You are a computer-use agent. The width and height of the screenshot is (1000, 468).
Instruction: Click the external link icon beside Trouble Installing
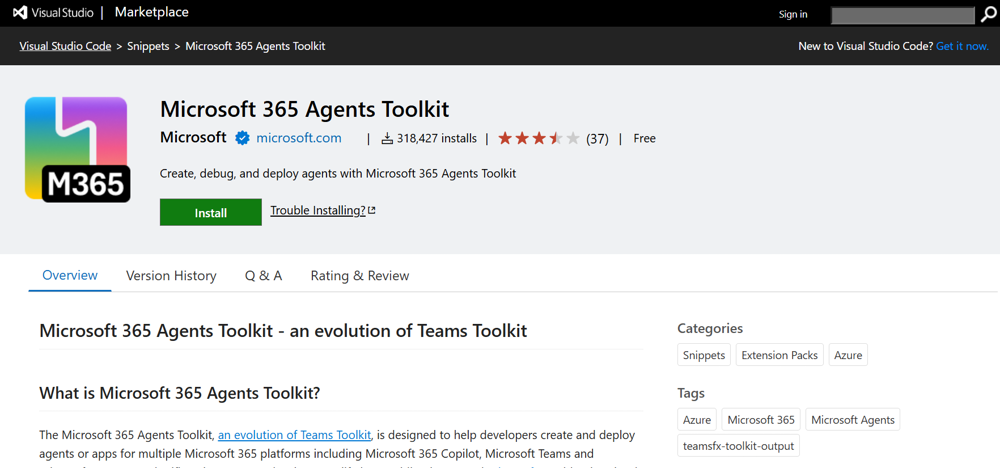(372, 210)
